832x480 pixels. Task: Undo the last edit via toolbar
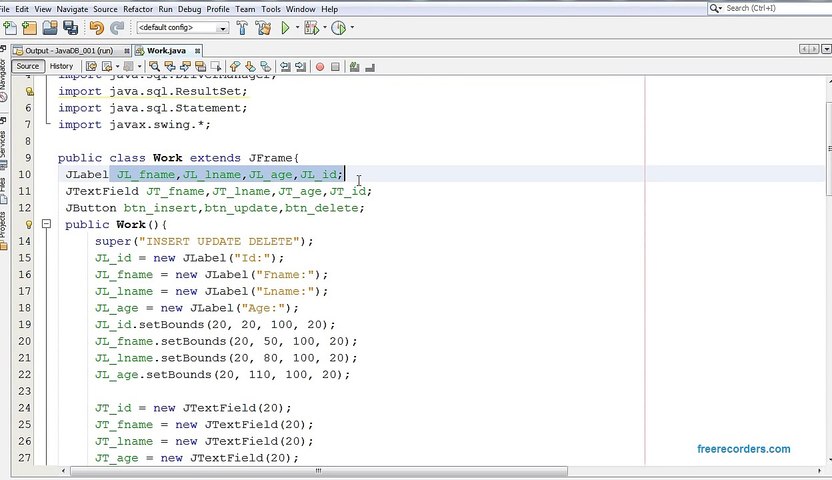(x=96, y=28)
